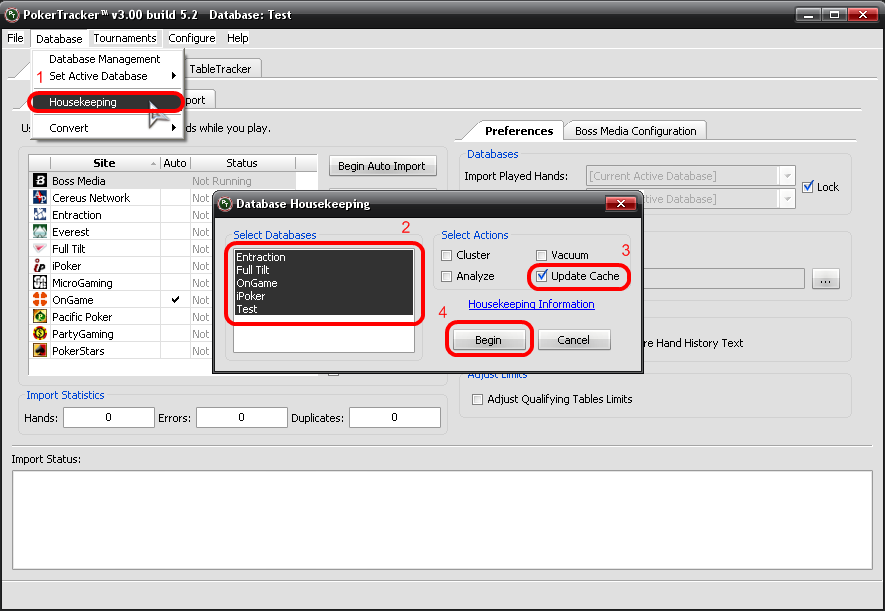The height and width of the screenshot is (611, 885).
Task: Toggle the Auto checkmark for OnGame
Action: click(x=176, y=300)
